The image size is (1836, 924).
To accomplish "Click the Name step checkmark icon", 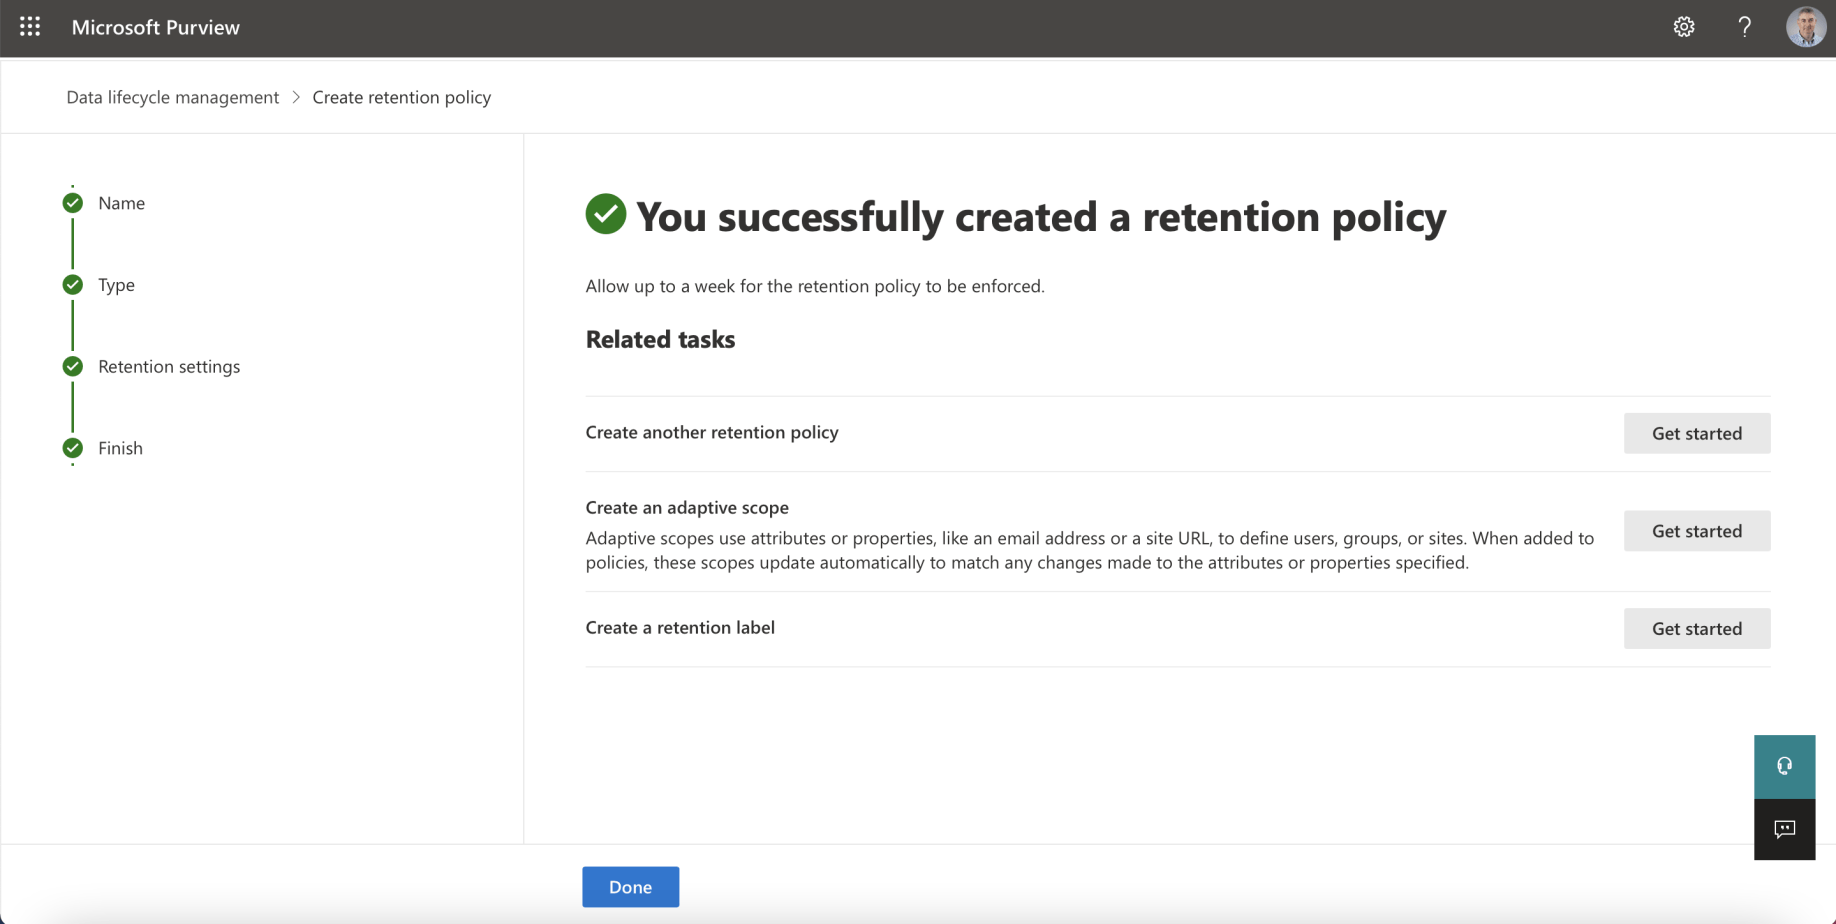I will tap(73, 203).
